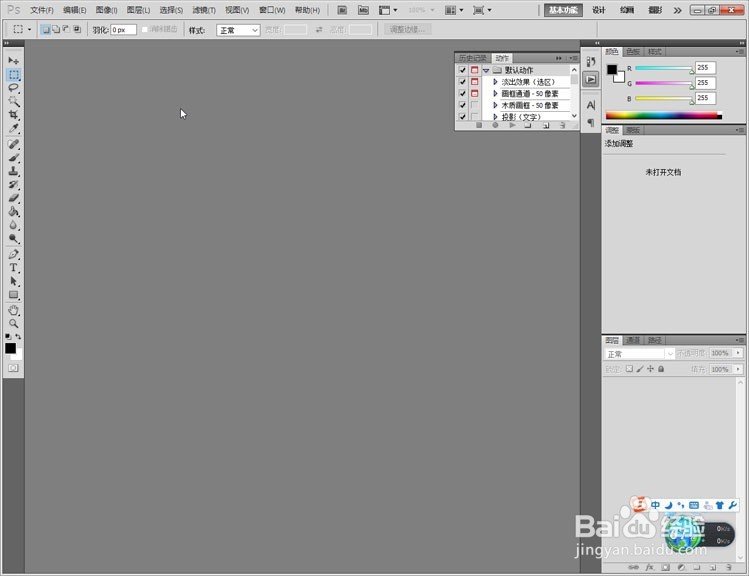Select the Move tool
The height and width of the screenshot is (576, 749).
coord(13,61)
